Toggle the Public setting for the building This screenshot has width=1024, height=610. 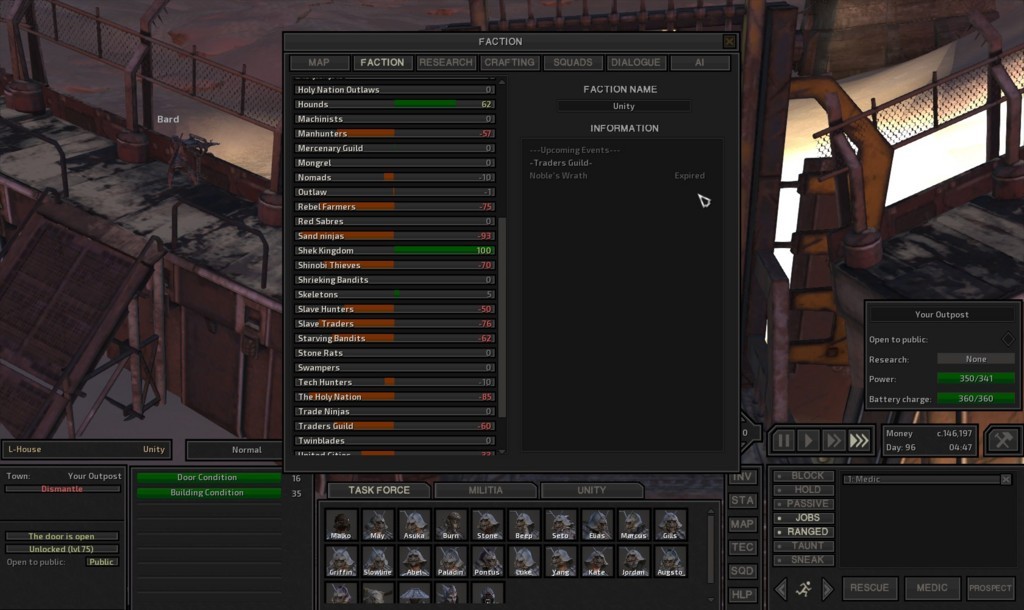(101, 562)
